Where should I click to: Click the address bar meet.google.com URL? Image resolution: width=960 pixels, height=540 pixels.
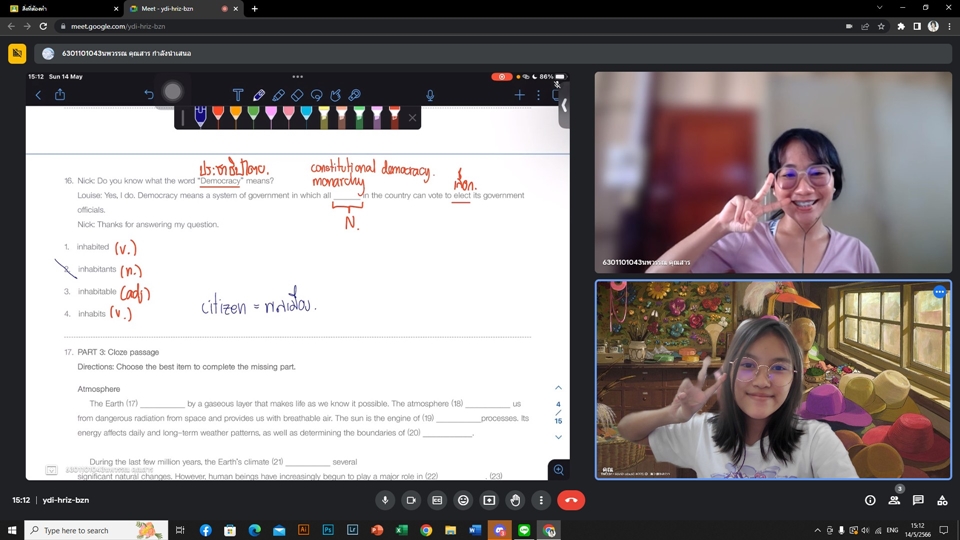pos(118,26)
